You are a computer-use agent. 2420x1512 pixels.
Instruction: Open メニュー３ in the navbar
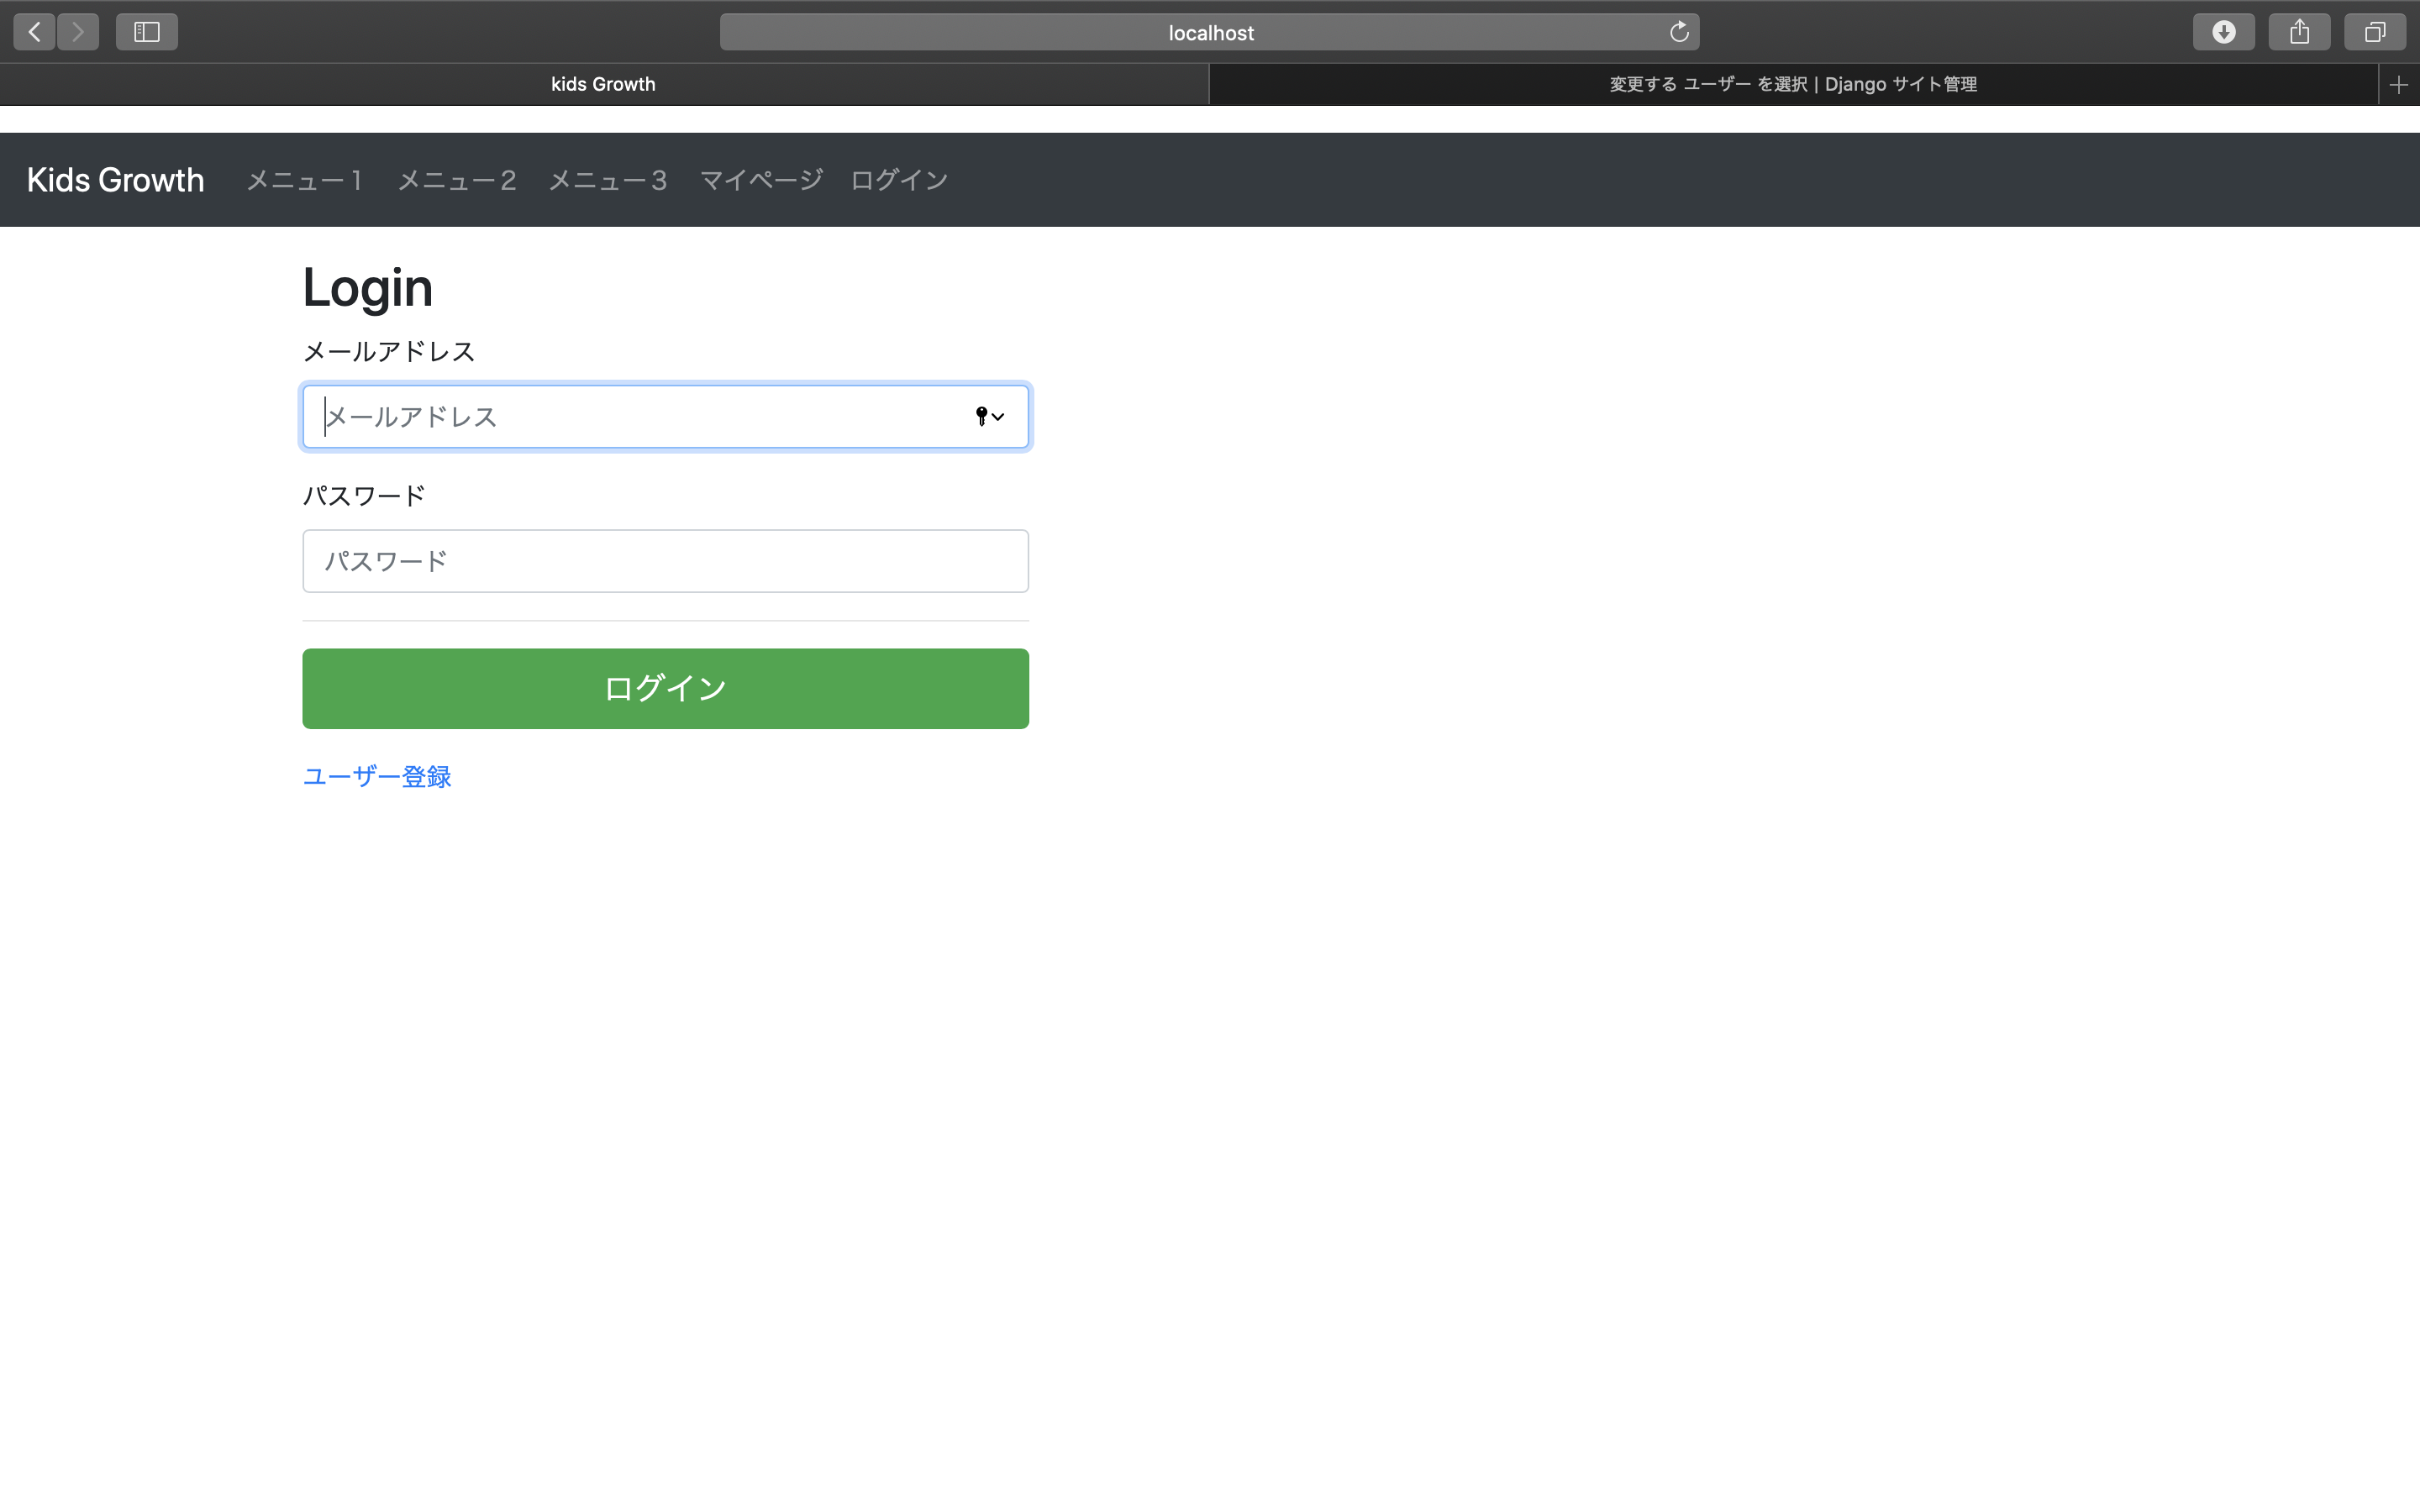[x=608, y=180]
